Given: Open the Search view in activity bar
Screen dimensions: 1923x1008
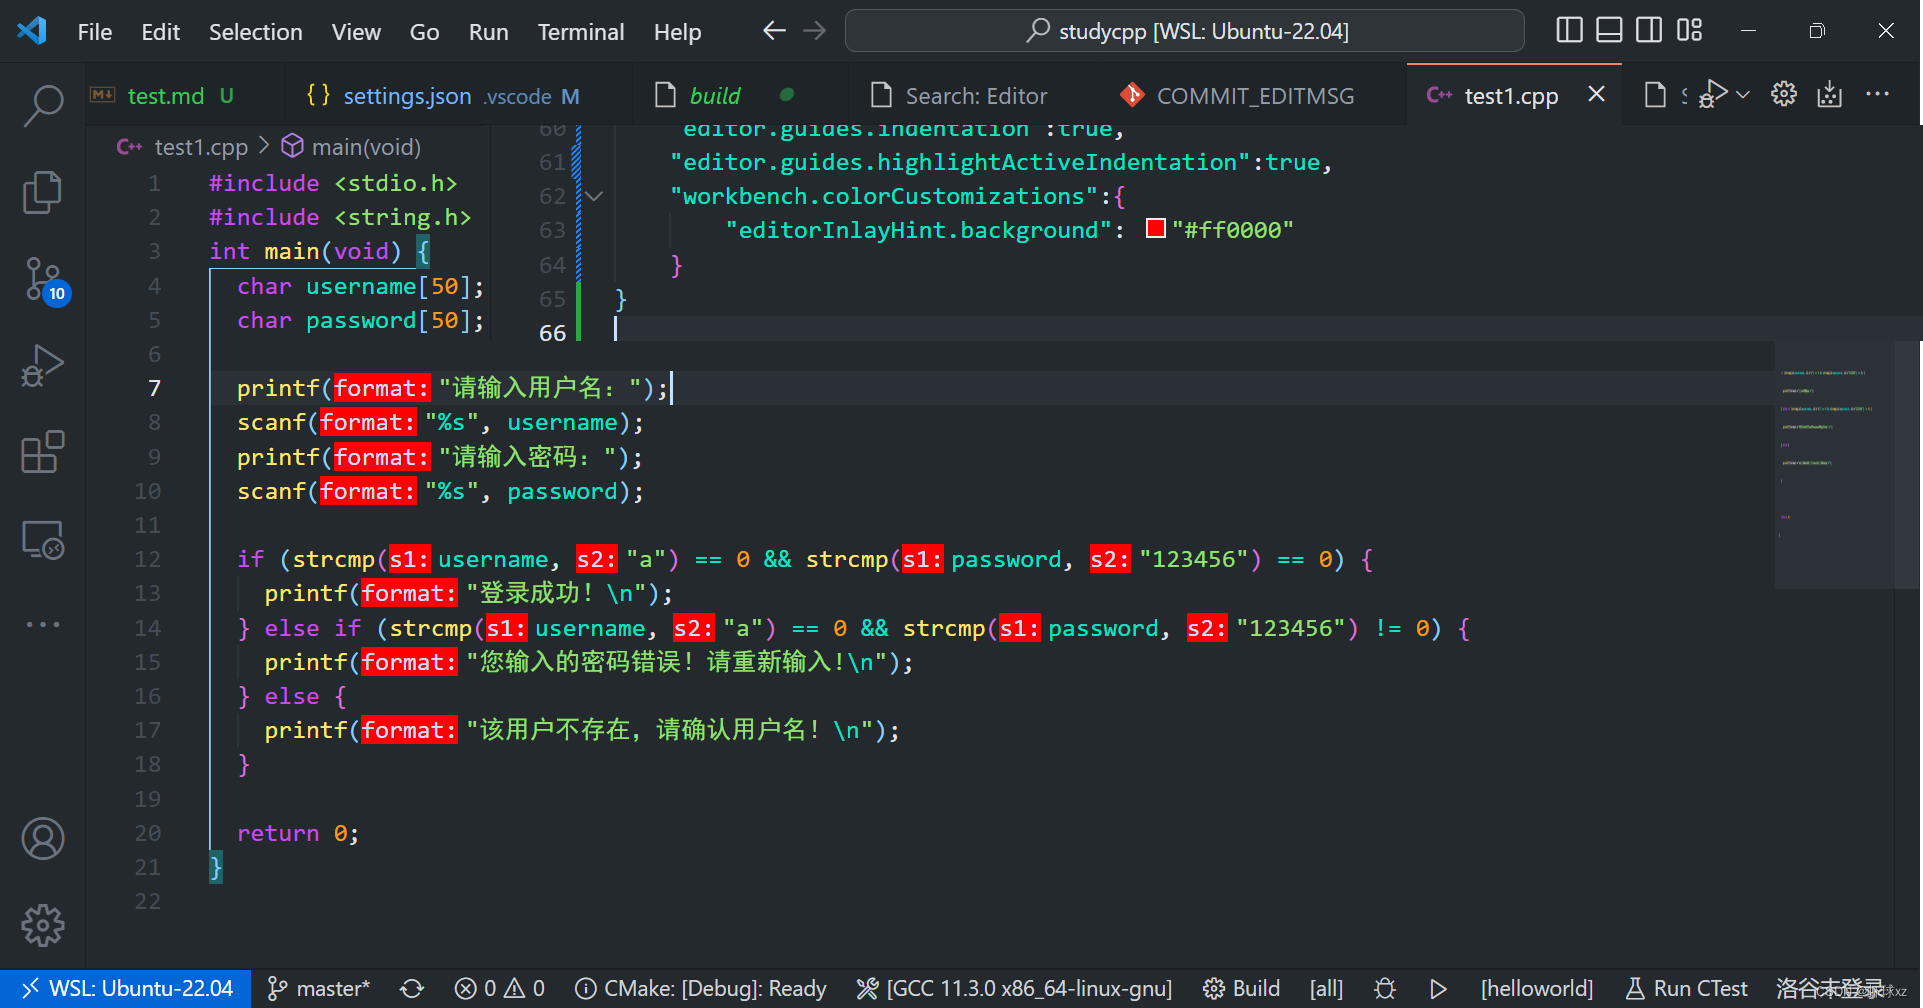Looking at the screenshot, I should pyautogui.click(x=43, y=104).
